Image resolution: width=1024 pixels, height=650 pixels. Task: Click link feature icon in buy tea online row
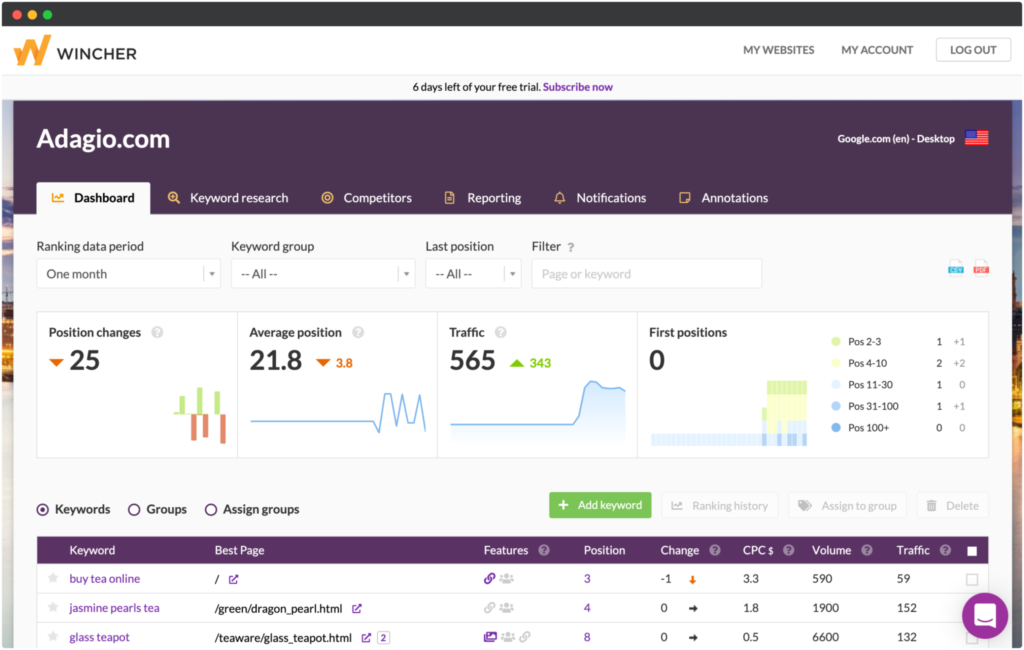[x=489, y=578]
